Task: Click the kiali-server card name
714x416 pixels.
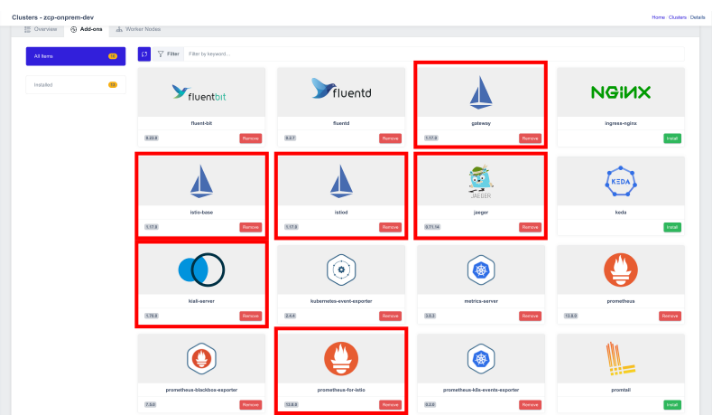Action: pyautogui.click(x=201, y=301)
